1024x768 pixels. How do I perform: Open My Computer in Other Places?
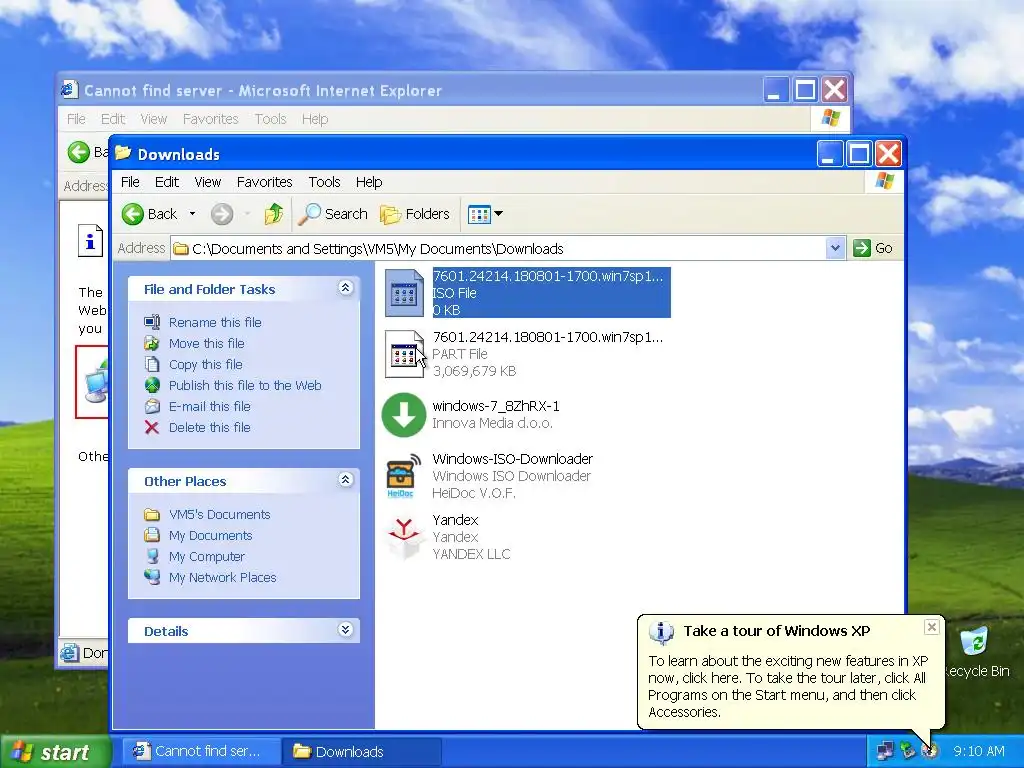[x=207, y=556]
